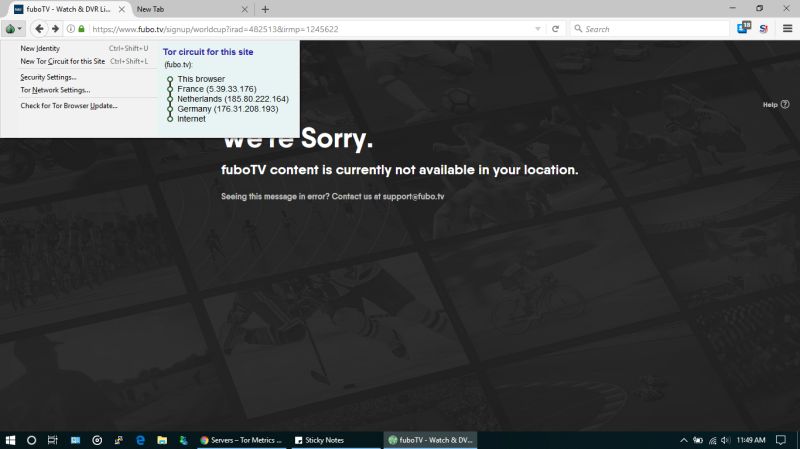
Task: Open the clock showing 11:49 AM
Action: (751, 440)
